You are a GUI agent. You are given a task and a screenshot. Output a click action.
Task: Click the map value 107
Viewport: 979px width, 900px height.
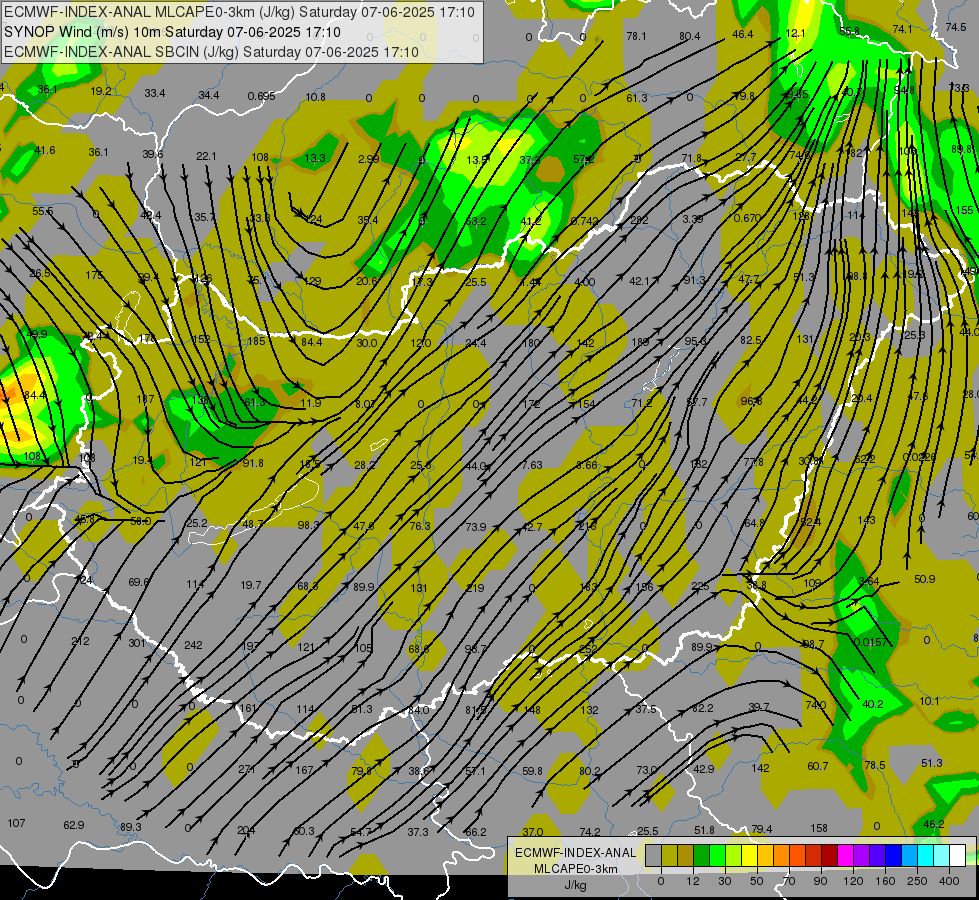[16, 823]
